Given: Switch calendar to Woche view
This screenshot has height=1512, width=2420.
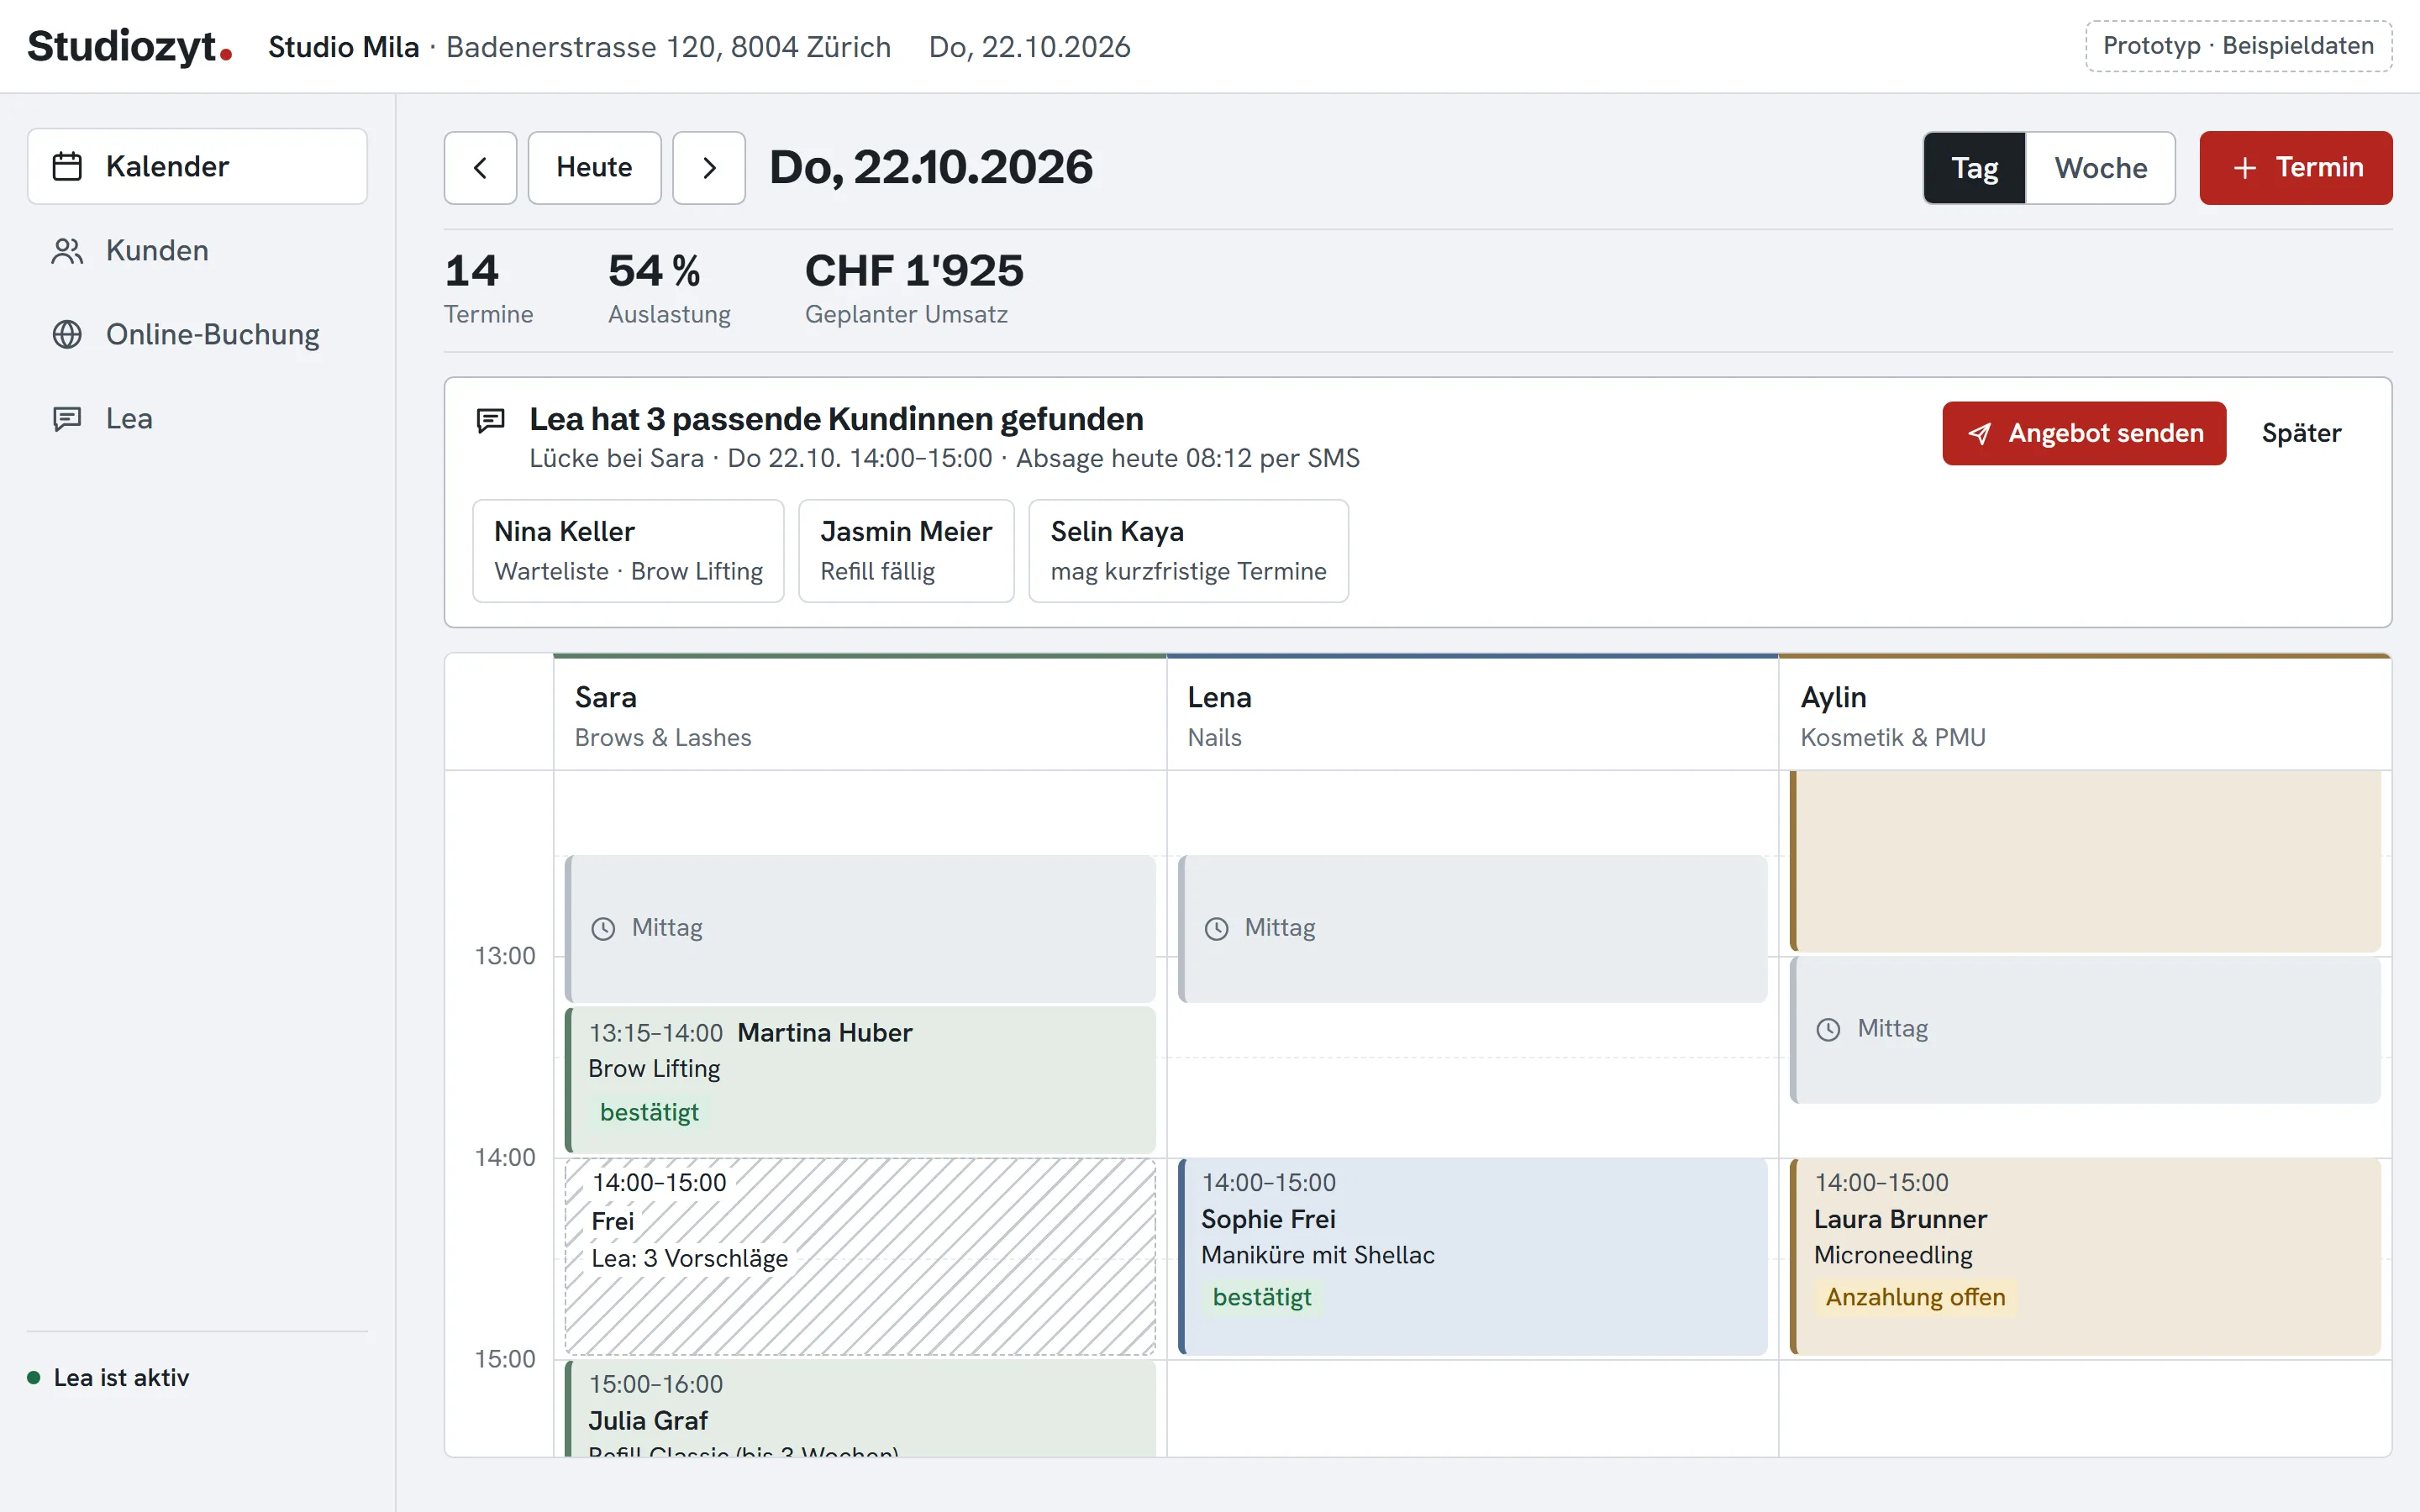Looking at the screenshot, I should 2100,168.
